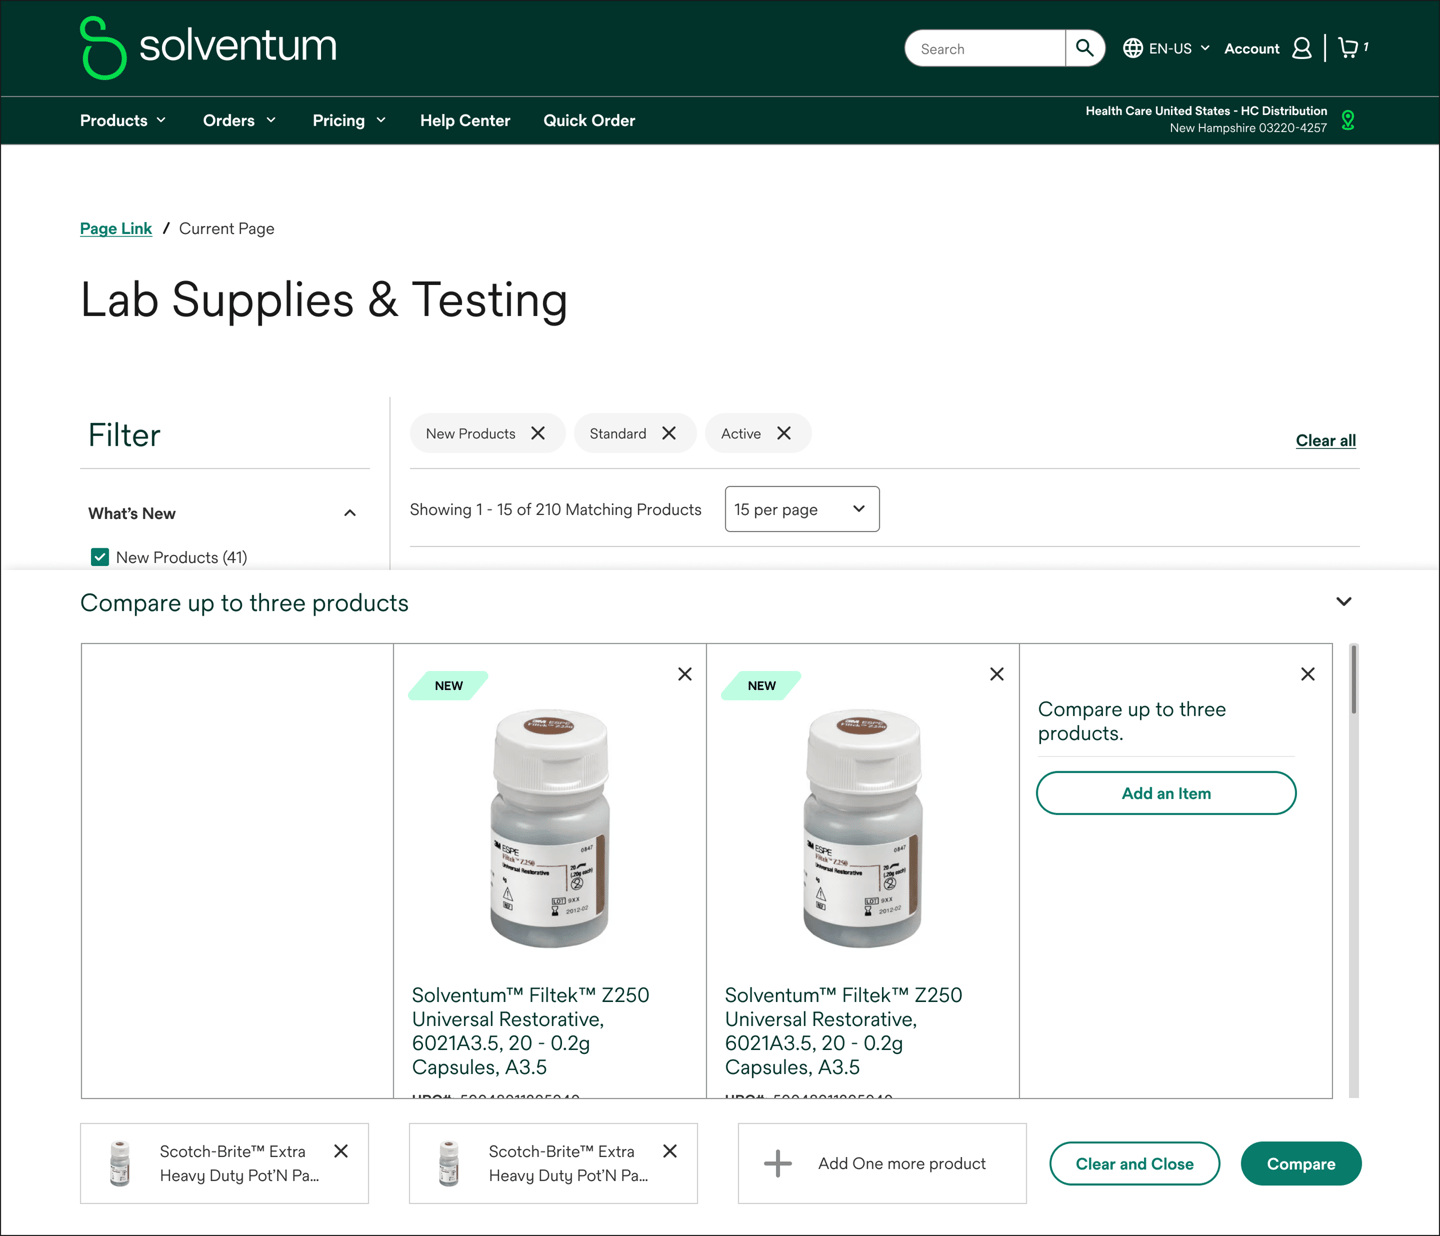The image size is (1440, 1236).
Task: Close the Add an Item compare card
Action: (x=1308, y=674)
